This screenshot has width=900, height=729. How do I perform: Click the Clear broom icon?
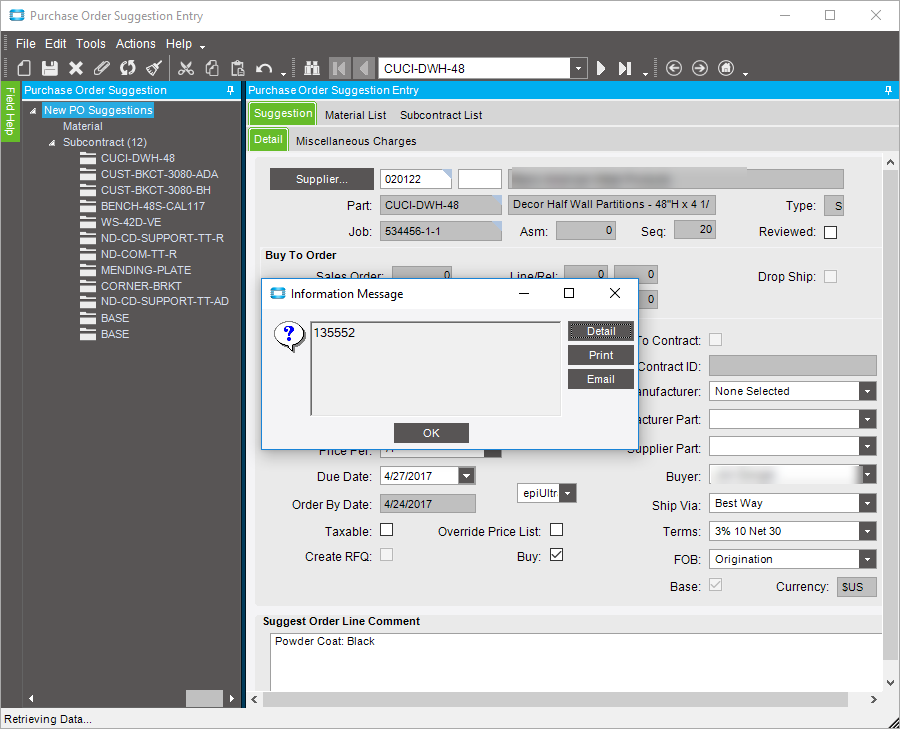154,68
